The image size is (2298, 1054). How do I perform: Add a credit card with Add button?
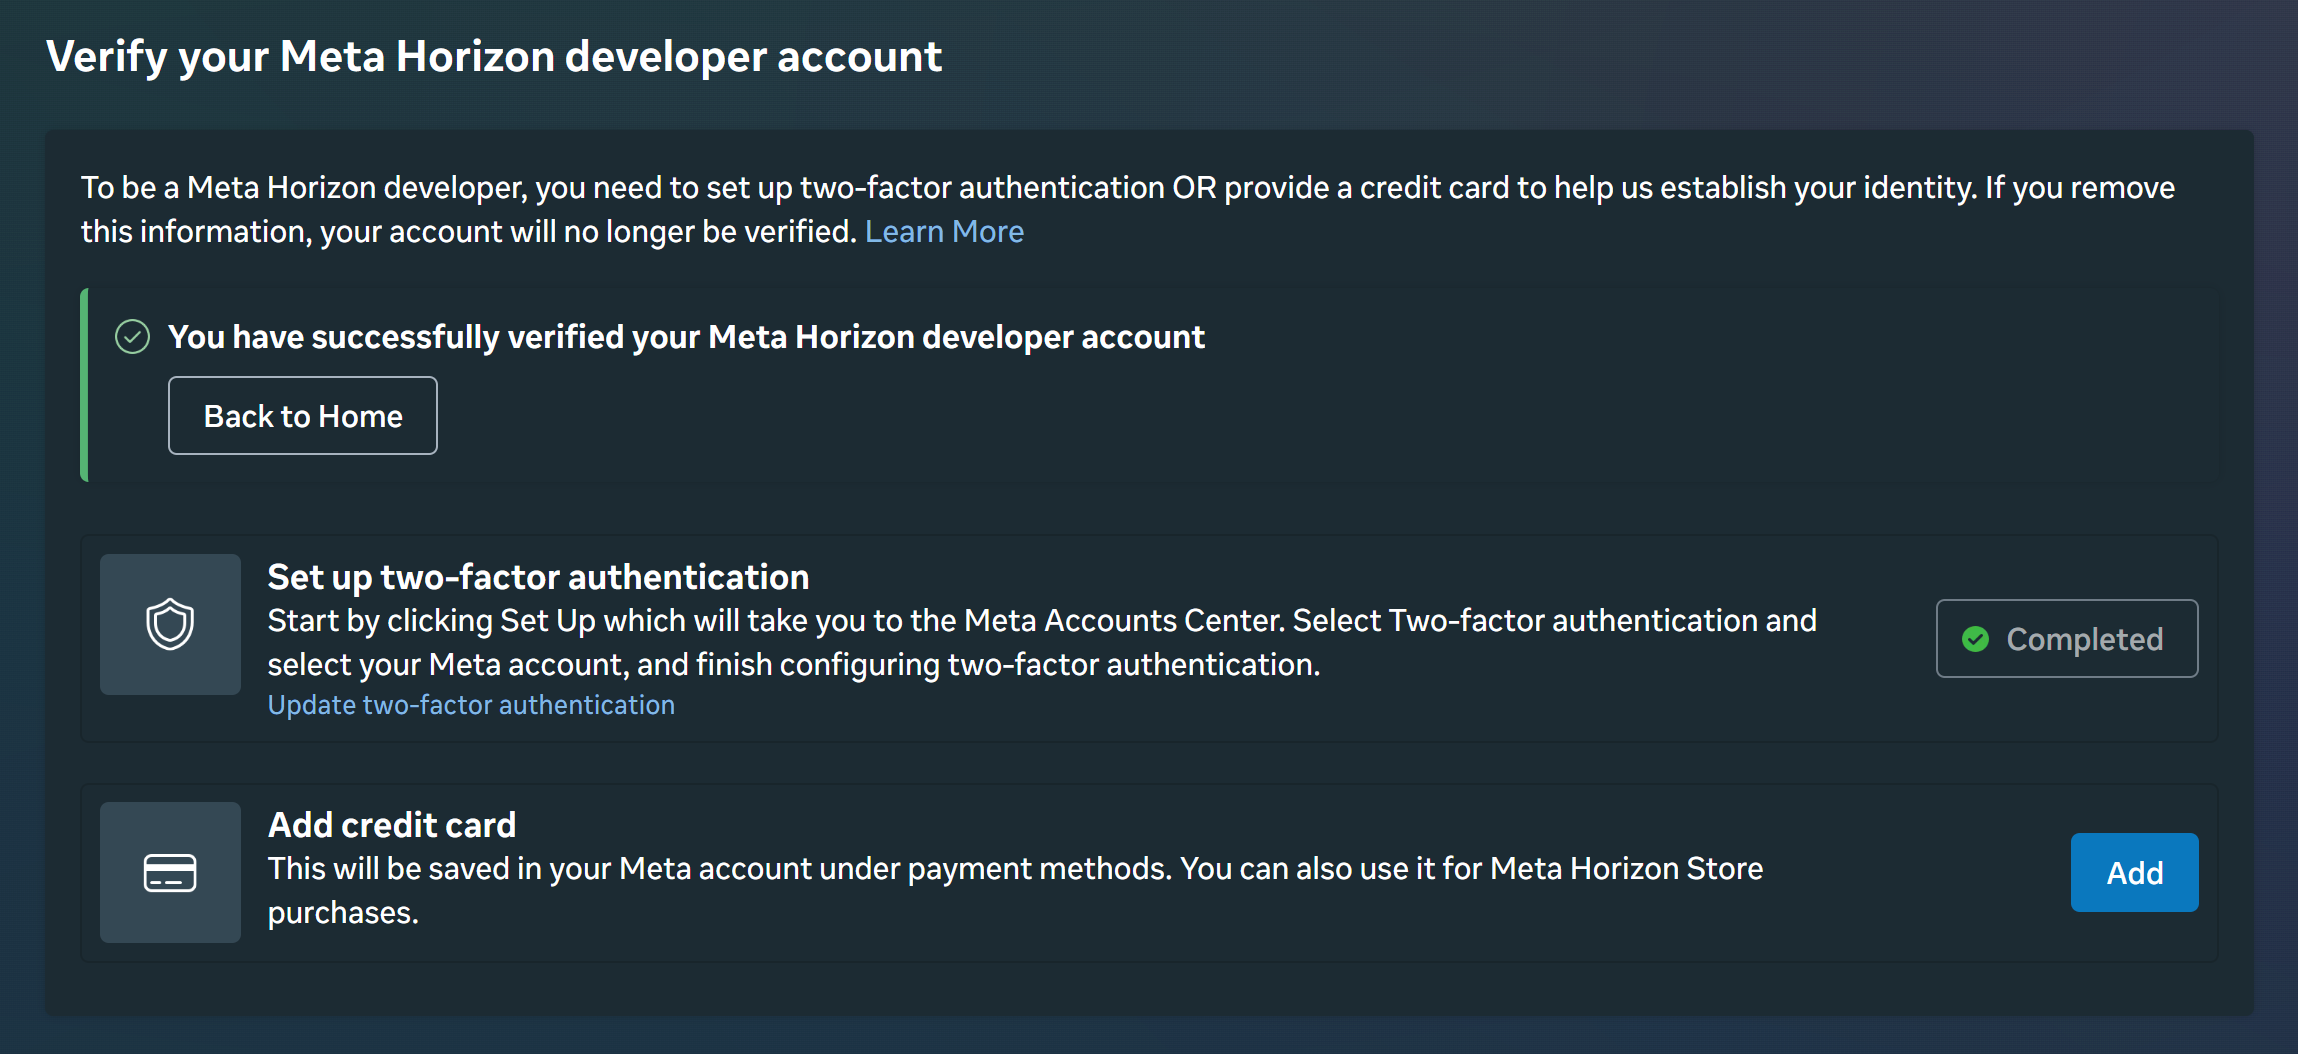(x=2134, y=872)
